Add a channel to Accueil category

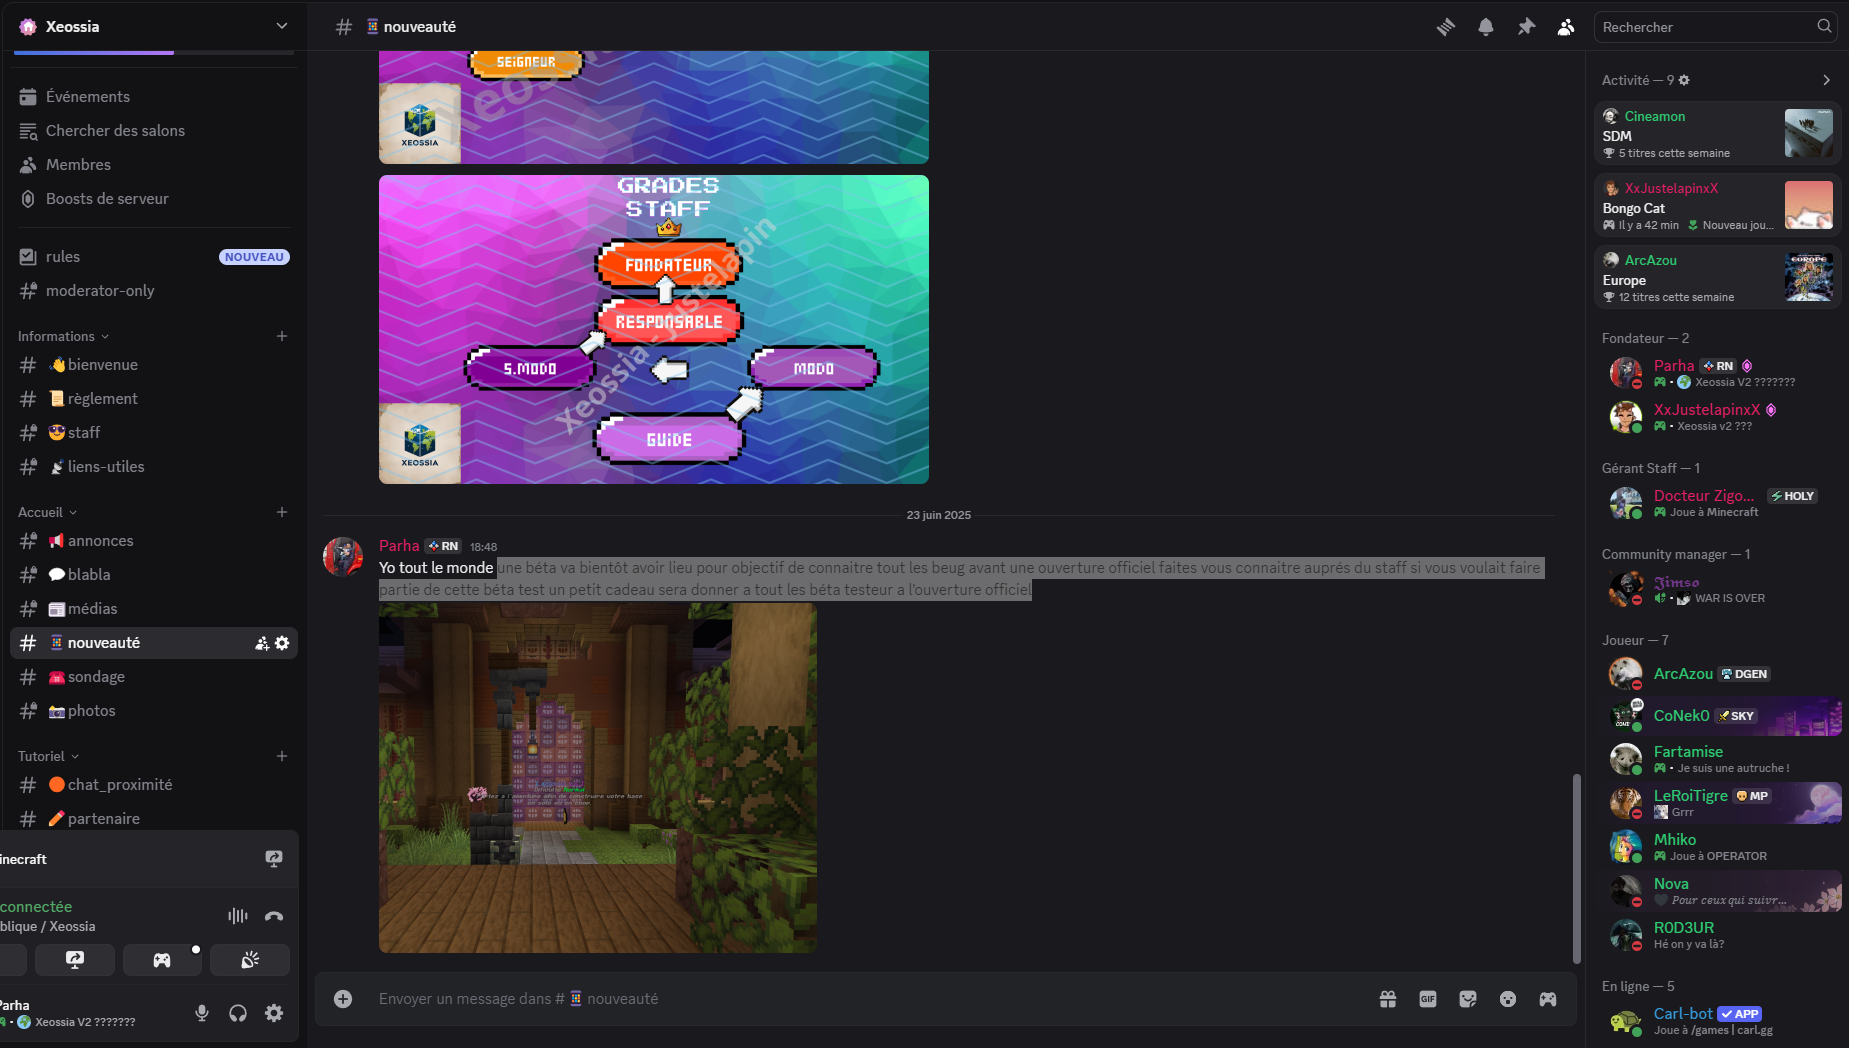tap(282, 512)
